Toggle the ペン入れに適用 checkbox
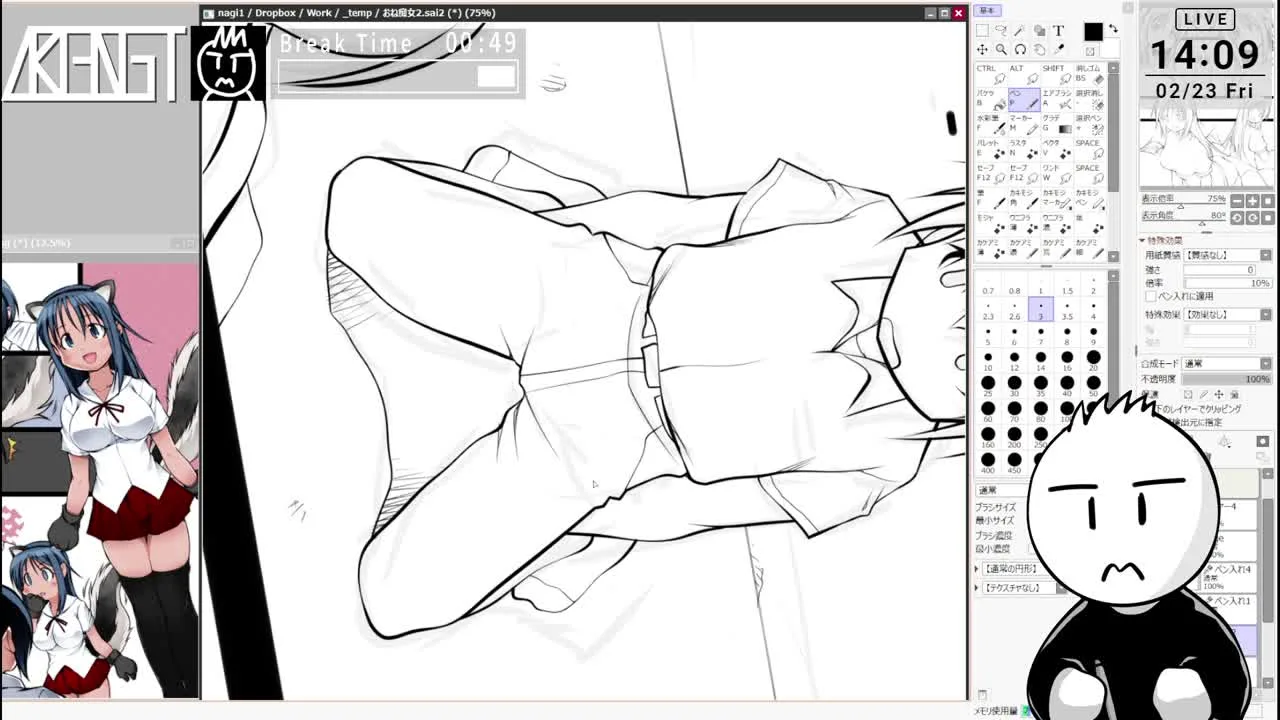Image resolution: width=1280 pixels, height=720 pixels. (1150, 296)
